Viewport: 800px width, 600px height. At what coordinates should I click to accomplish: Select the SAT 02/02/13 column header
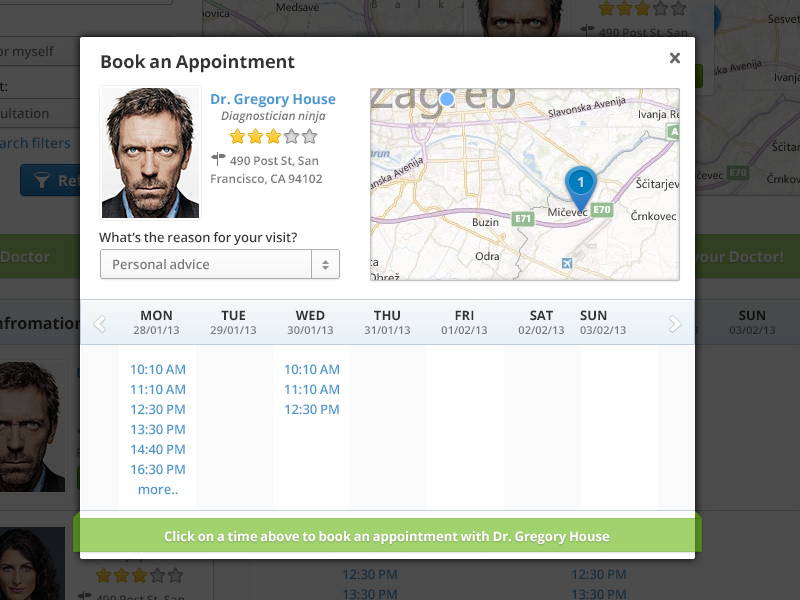click(x=540, y=320)
